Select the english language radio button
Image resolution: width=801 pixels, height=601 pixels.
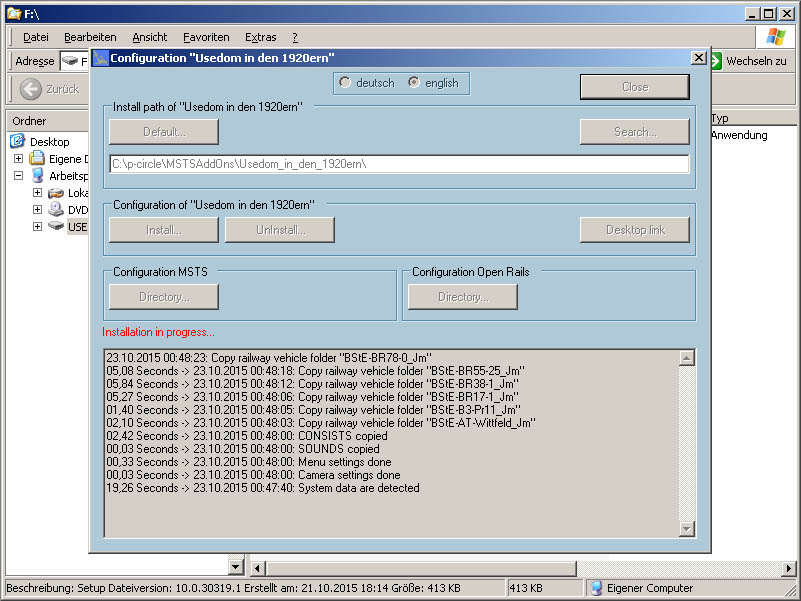tap(414, 83)
